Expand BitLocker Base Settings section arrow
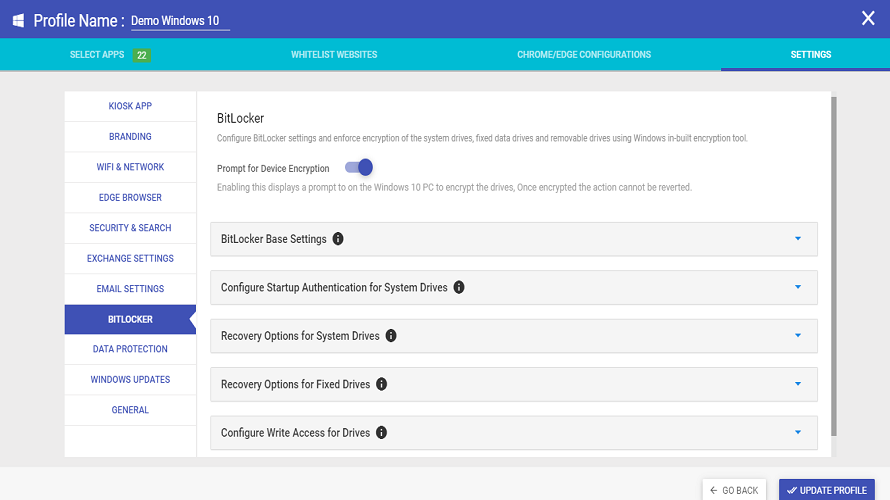The image size is (890, 500). coord(797,239)
